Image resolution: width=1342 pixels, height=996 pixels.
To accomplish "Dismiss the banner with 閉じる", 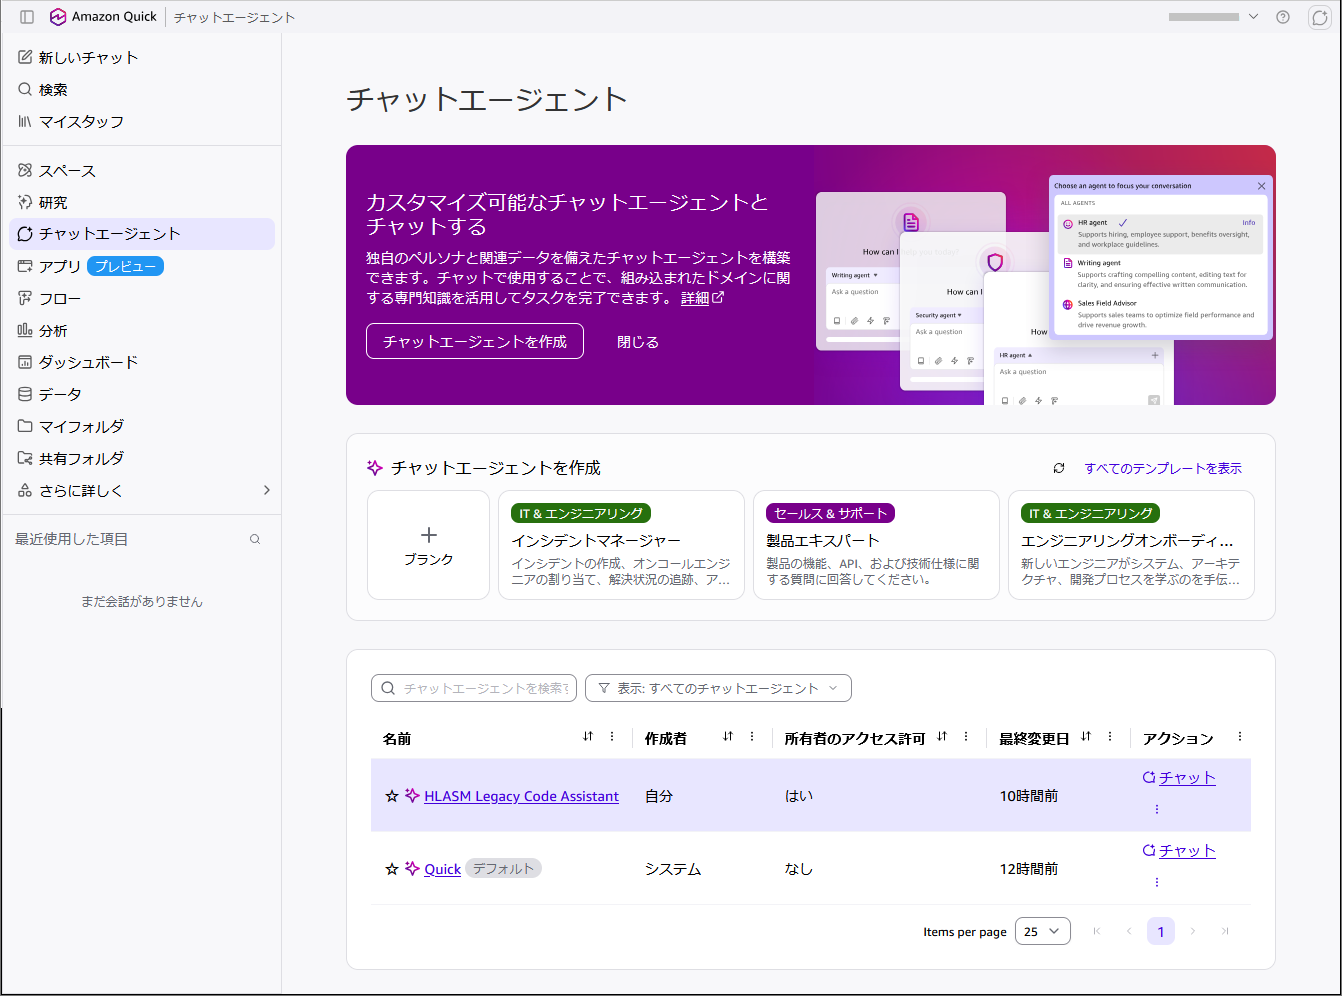I will 638,342.
